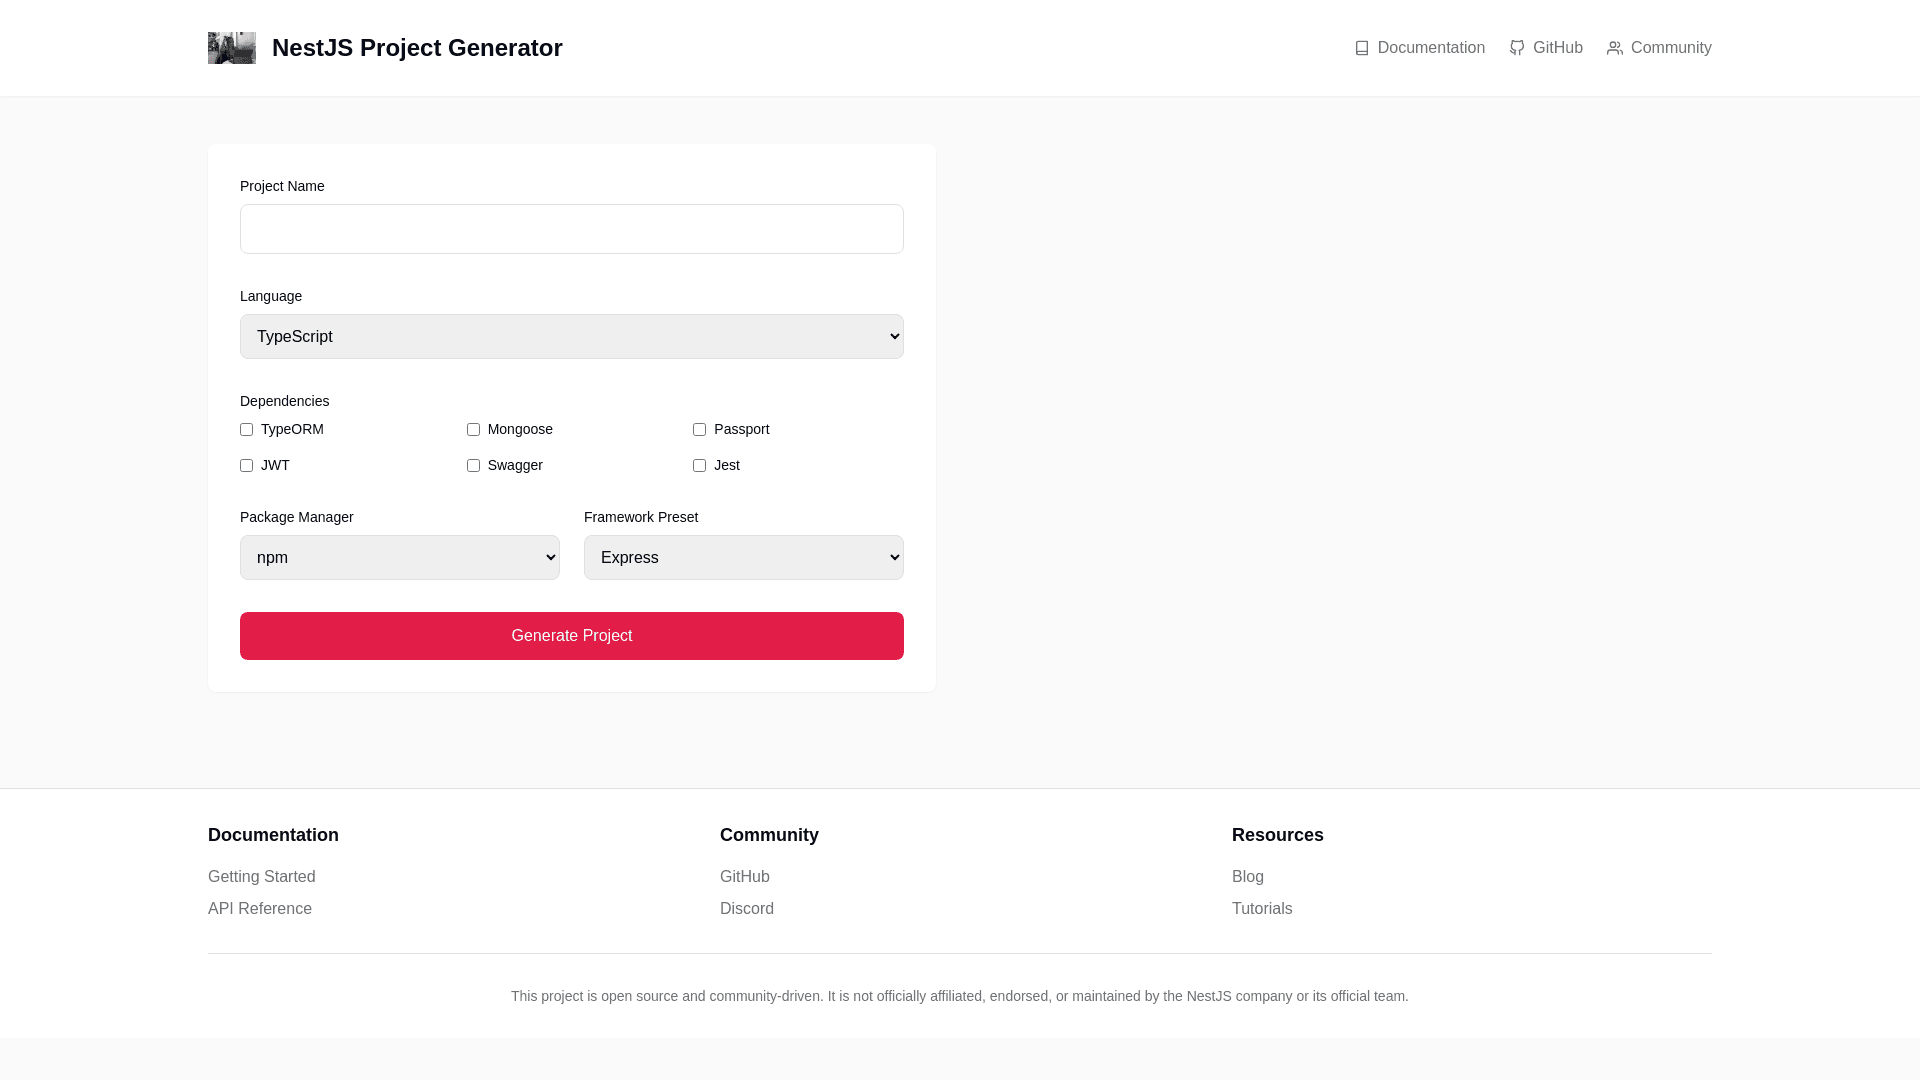This screenshot has width=1920, height=1080.
Task: Click the book icon beside Documentation
Action: point(1361,48)
